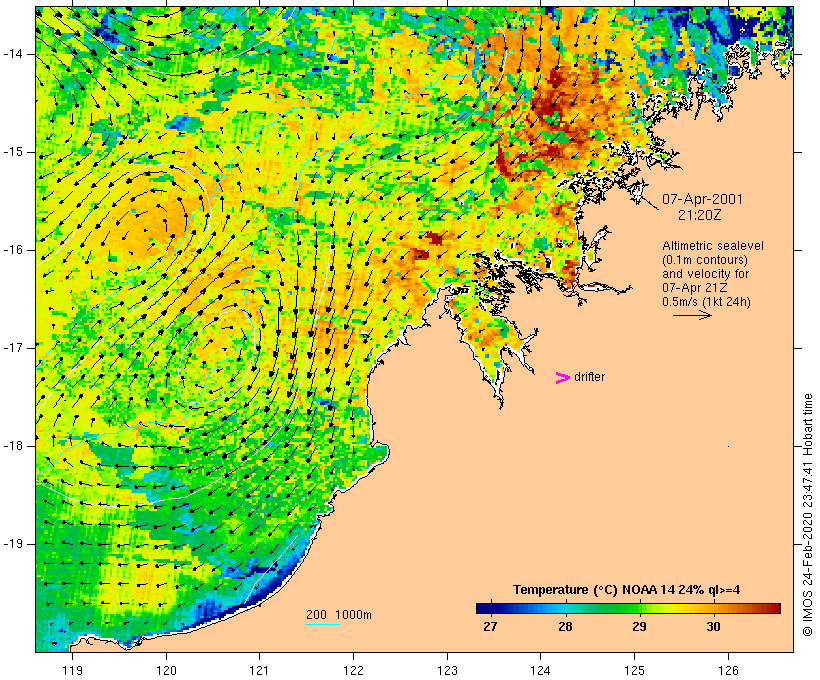Click longitude axis label '125'
820x680 pixels.
(635, 670)
